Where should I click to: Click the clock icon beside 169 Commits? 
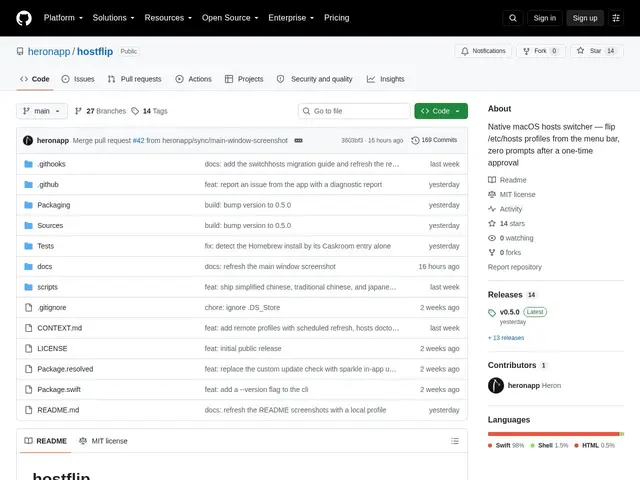tap(415, 140)
